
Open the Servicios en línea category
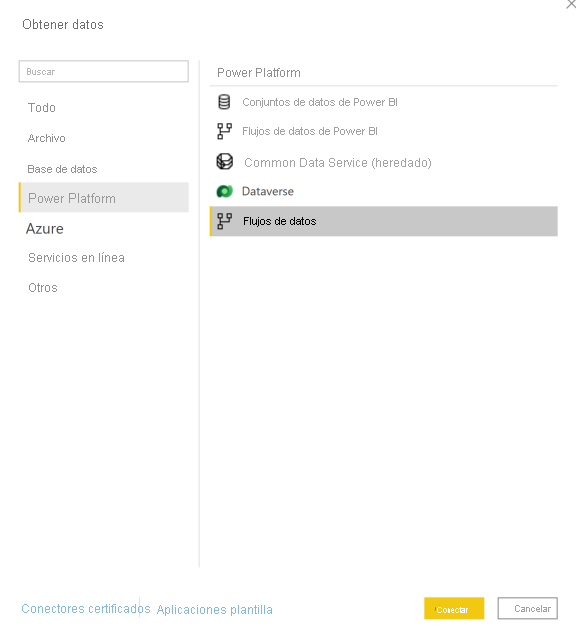tap(76, 258)
